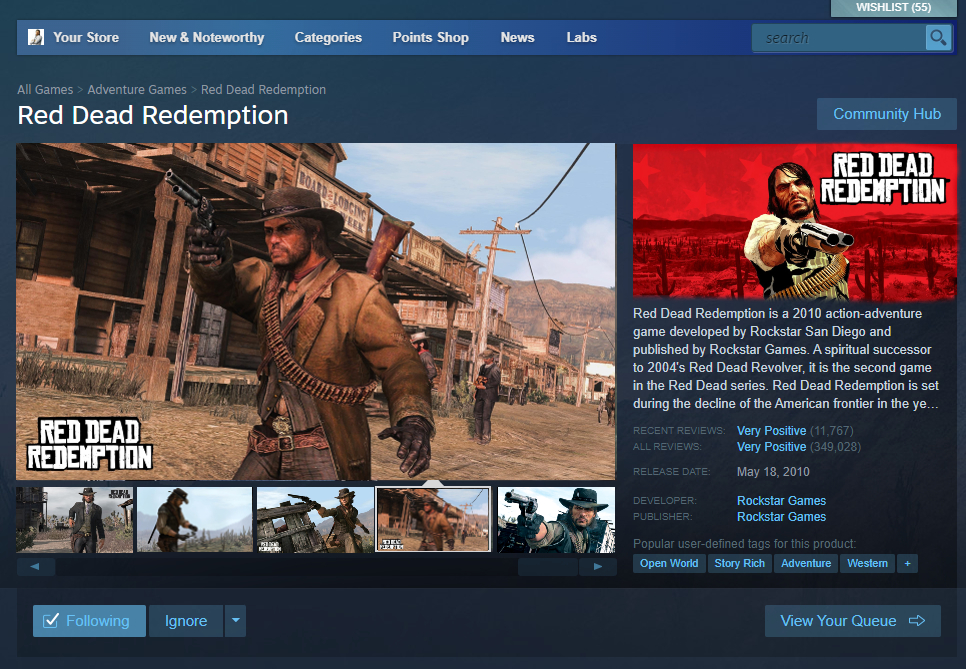966x669 pixels.
Task: Click the Red Dead Redemption page title
Action: [x=153, y=115]
